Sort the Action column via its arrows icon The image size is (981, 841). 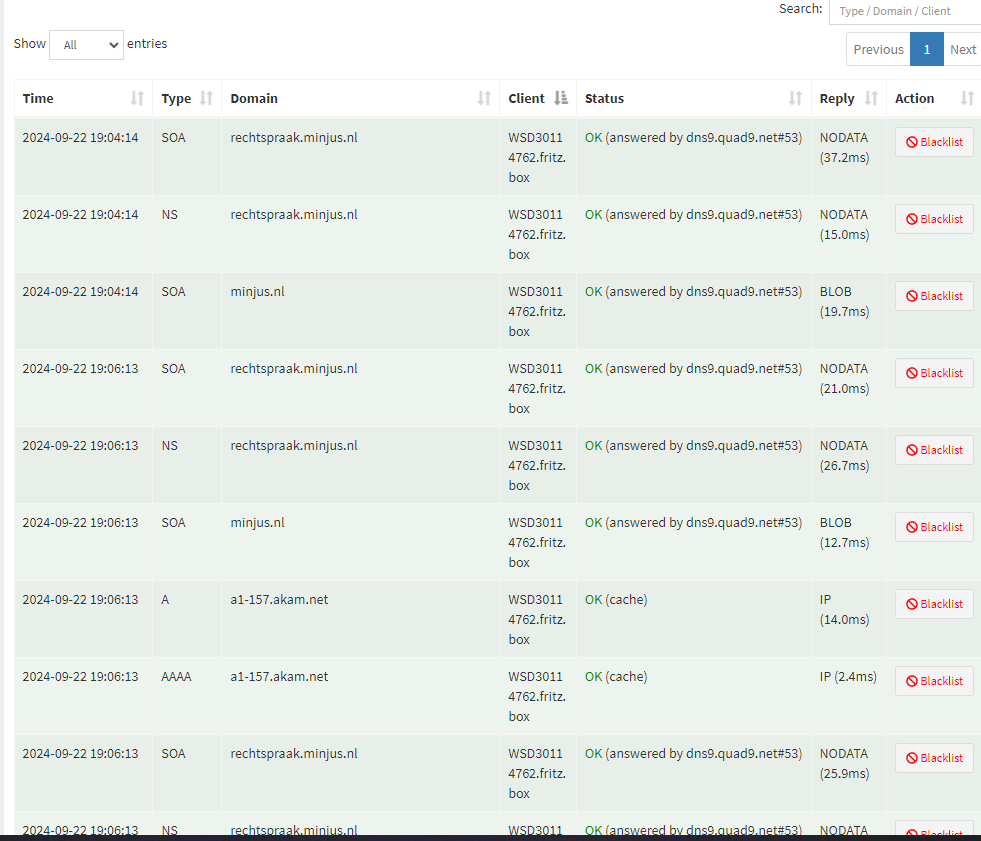(967, 98)
